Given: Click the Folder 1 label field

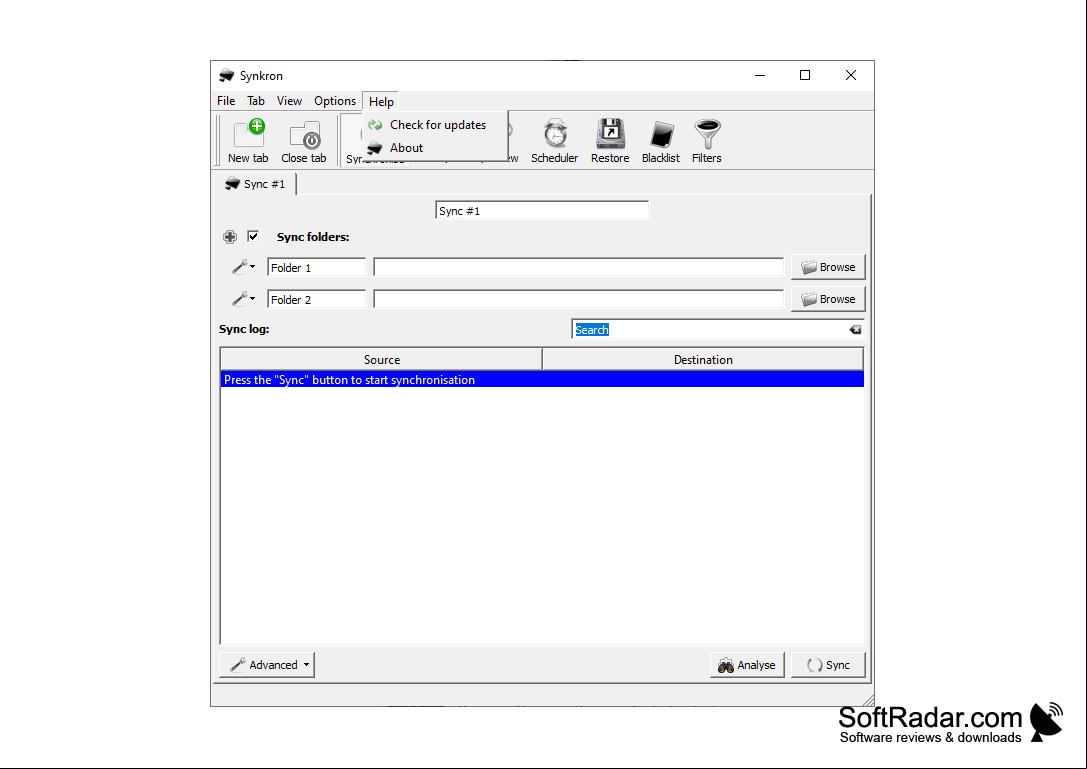Looking at the screenshot, I should pos(316,267).
